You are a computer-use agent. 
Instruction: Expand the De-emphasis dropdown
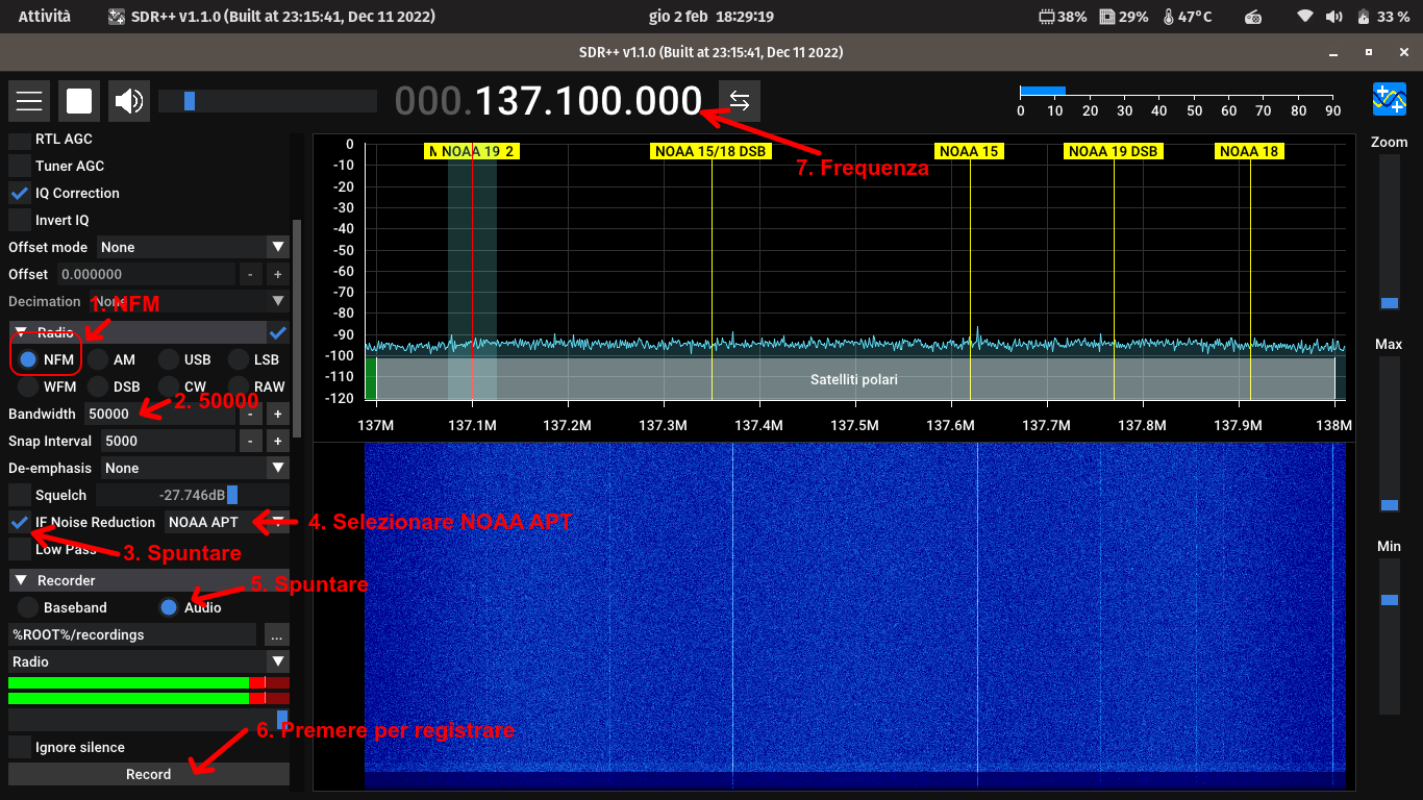click(x=193, y=468)
